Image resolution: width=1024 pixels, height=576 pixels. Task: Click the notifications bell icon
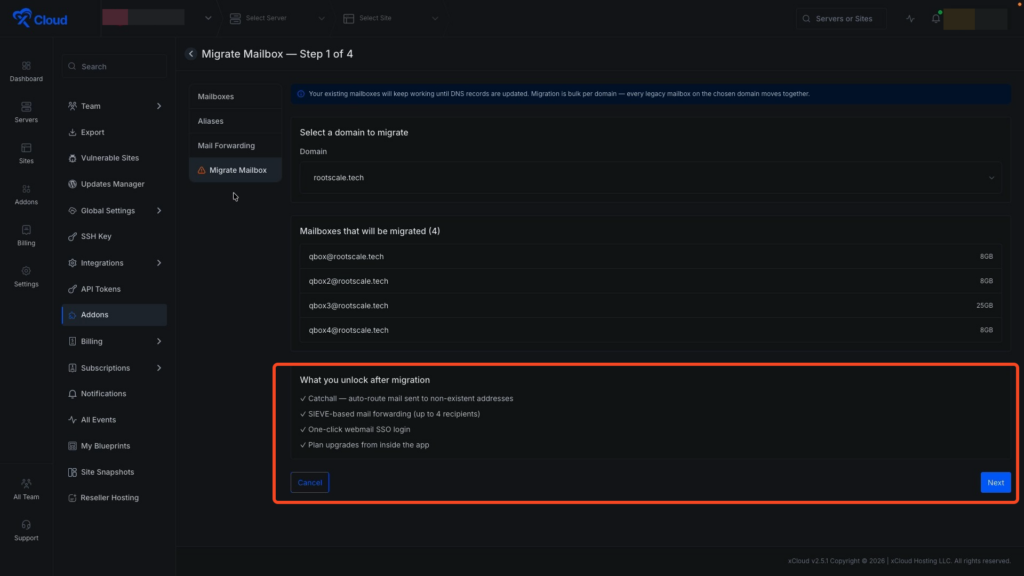[936, 18]
